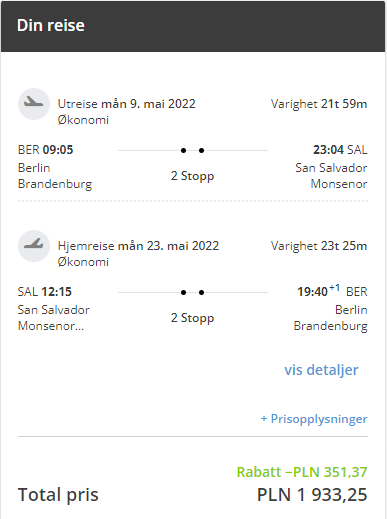Image resolution: width=387 pixels, height=519 pixels.
Task: Click the return 2 Stopp text
Action: click(x=192, y=318)
